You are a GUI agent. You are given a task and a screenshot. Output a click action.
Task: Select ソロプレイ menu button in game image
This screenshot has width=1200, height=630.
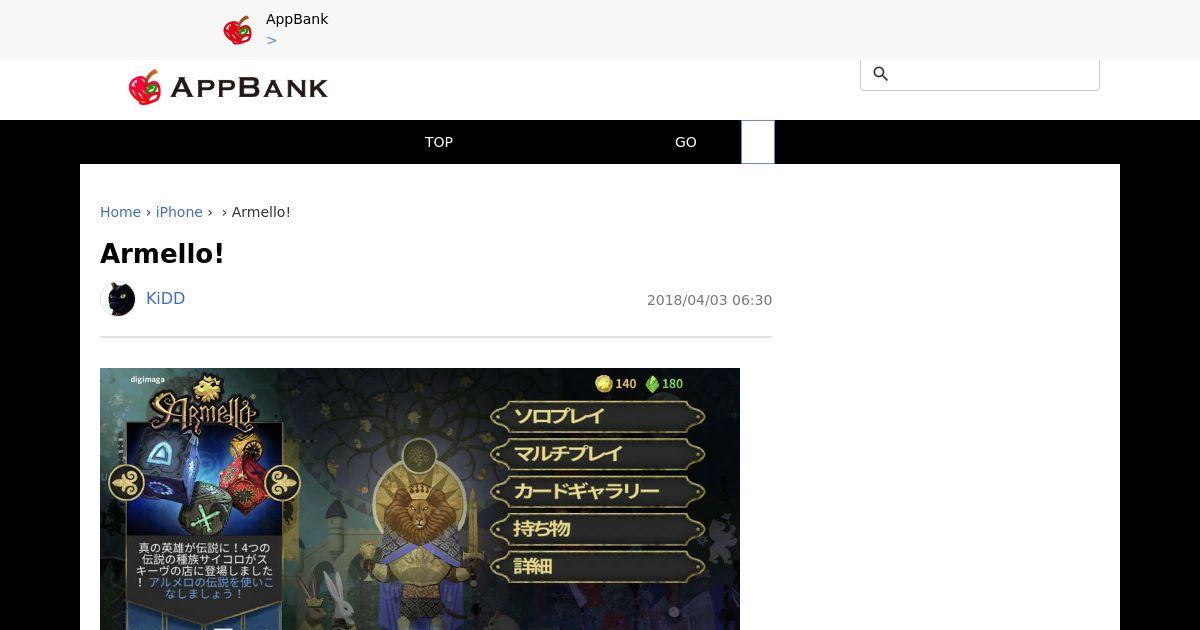pyautogui.click(x=597, y=416)
